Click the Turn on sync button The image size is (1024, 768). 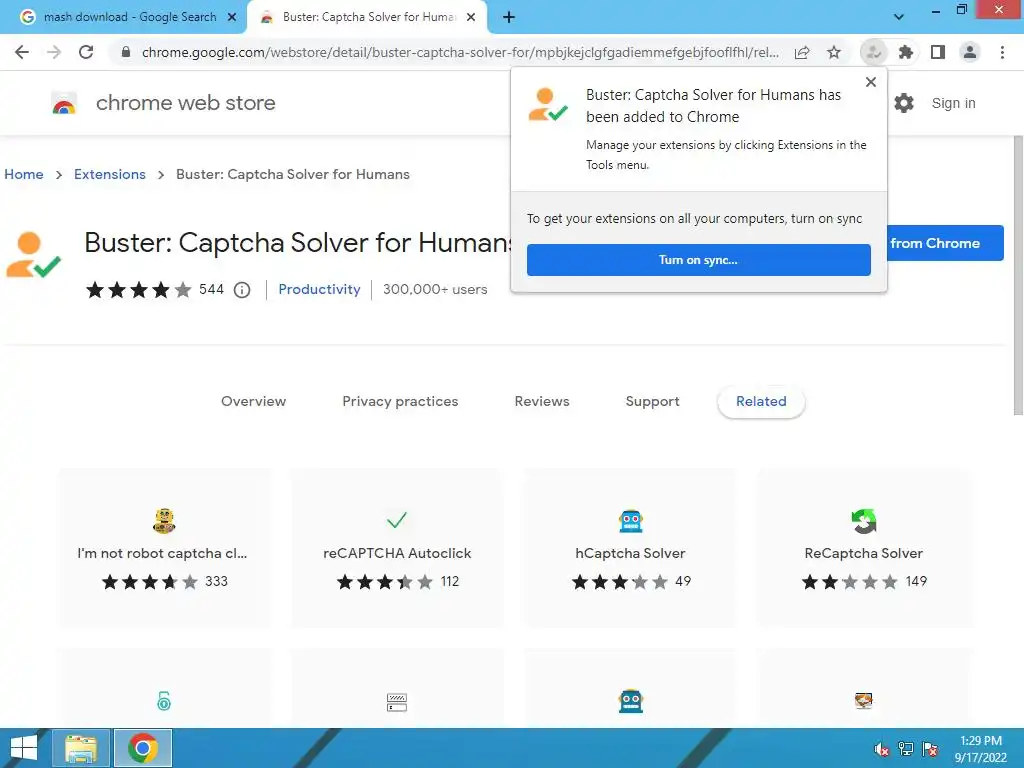[x=699, y=260]
